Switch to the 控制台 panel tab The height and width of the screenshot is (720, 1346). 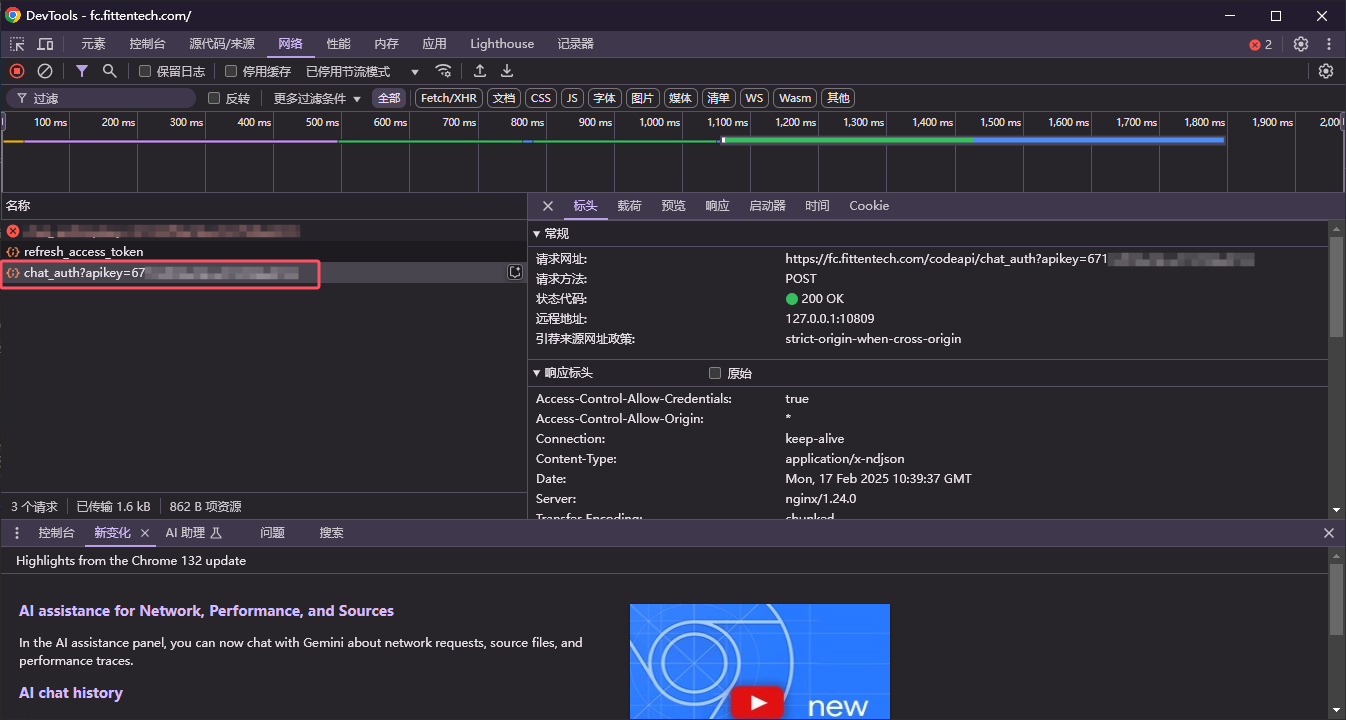click(147, 44)
